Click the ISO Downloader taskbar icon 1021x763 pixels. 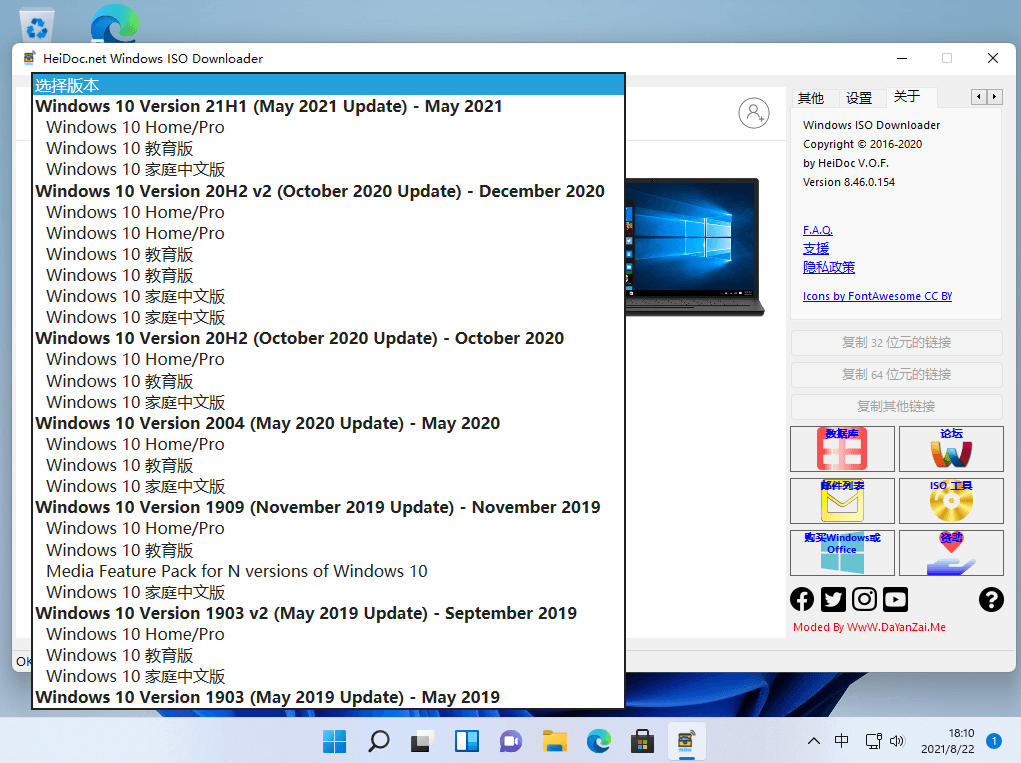(686, 741)
